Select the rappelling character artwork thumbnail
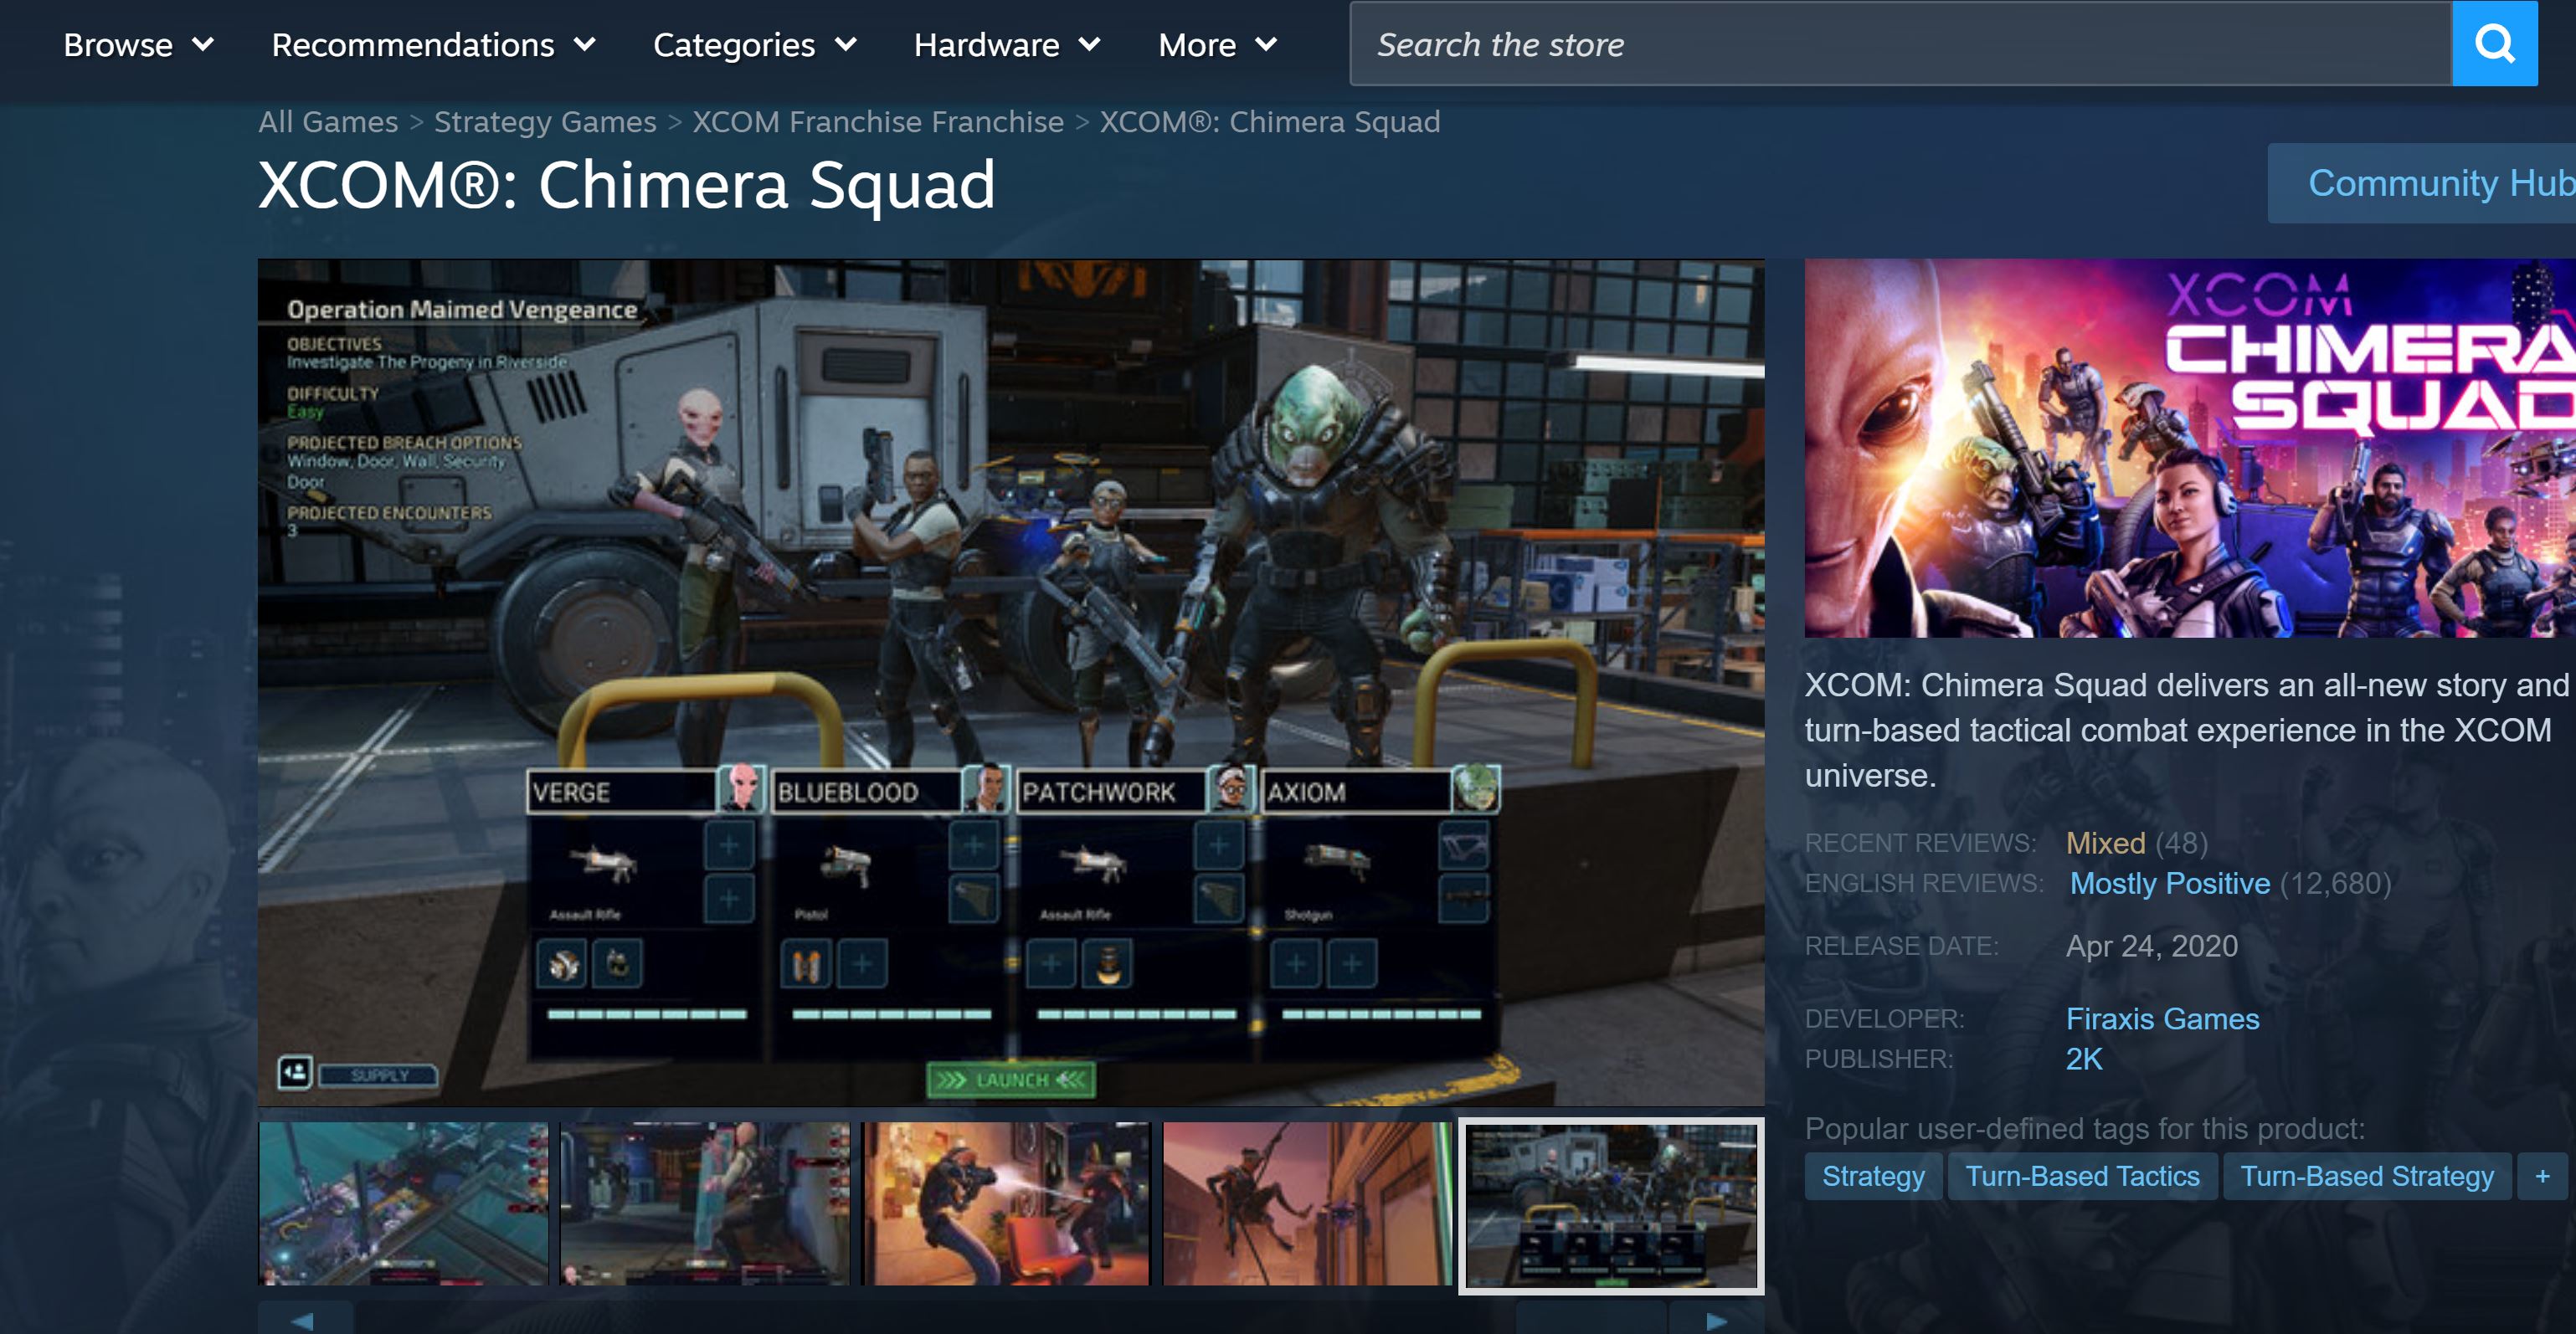Viewport: 2576px width, 1334px height. click(1306, 1204)
